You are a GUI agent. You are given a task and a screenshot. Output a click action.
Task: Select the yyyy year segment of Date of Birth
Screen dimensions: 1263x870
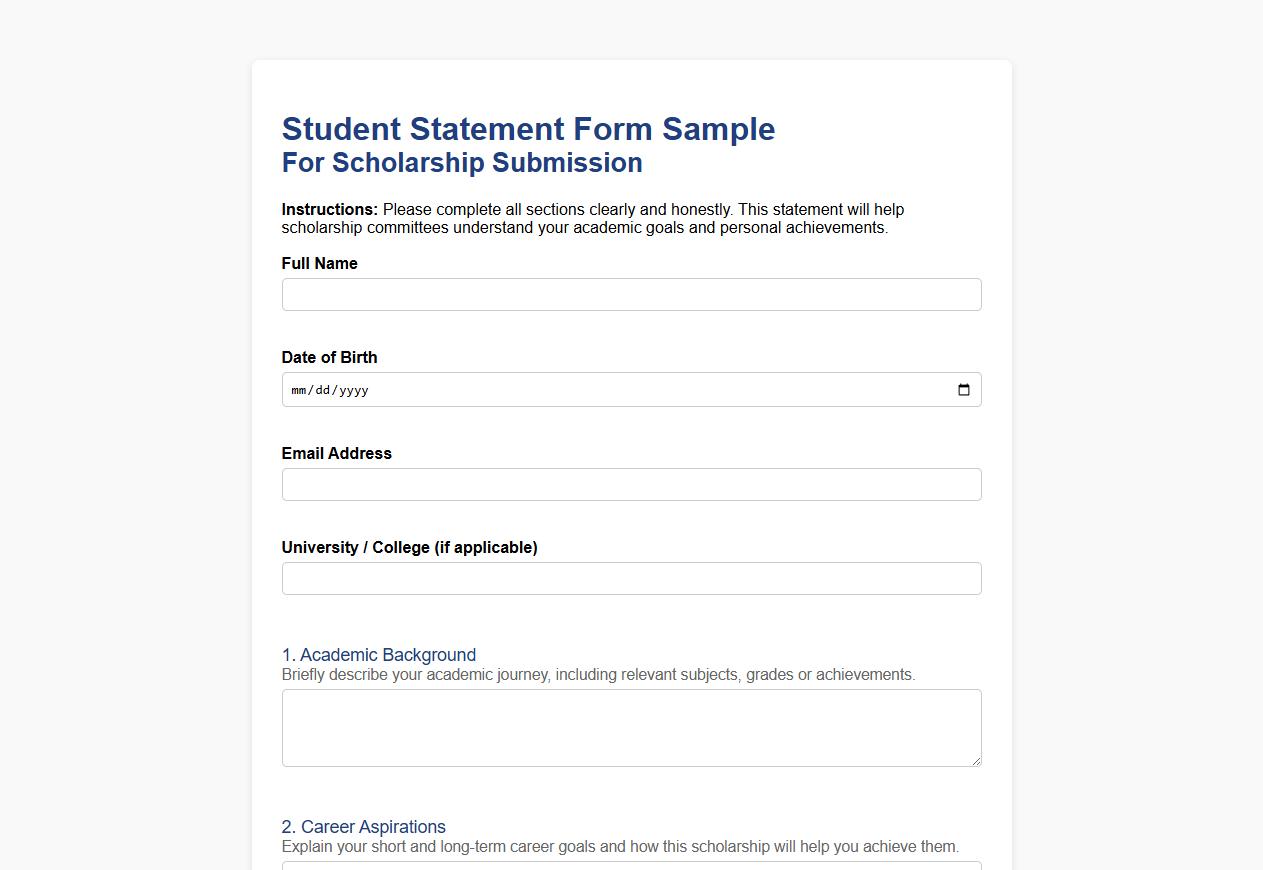point(355,390)
